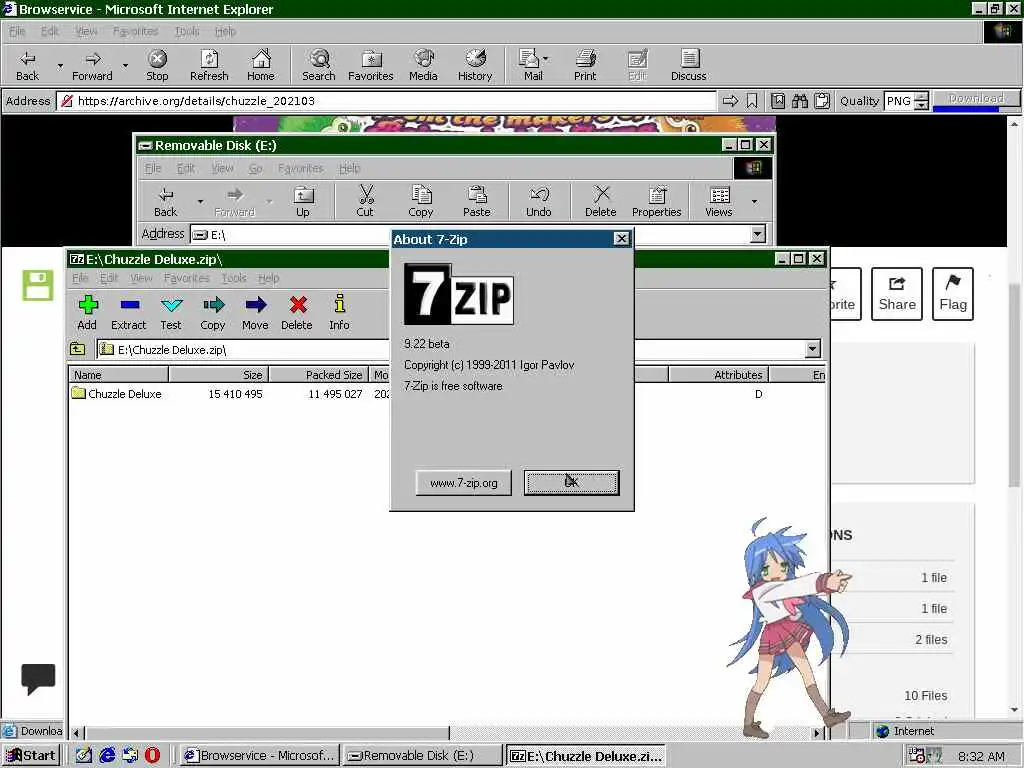
Task: Open the Views dropdown arrow
Action: [755, 201]
